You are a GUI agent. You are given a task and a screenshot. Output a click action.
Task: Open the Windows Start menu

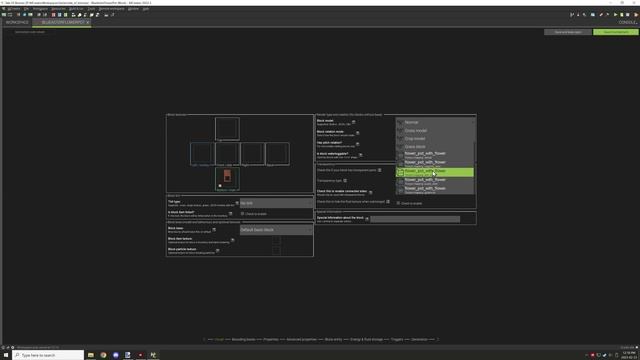[6, 355]
